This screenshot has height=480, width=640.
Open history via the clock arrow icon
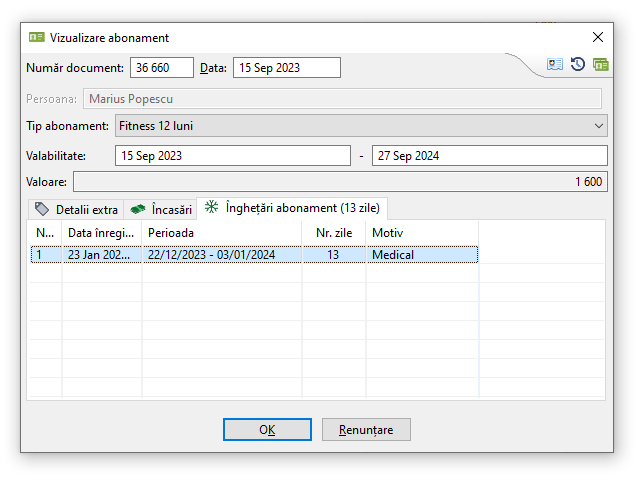578,64
